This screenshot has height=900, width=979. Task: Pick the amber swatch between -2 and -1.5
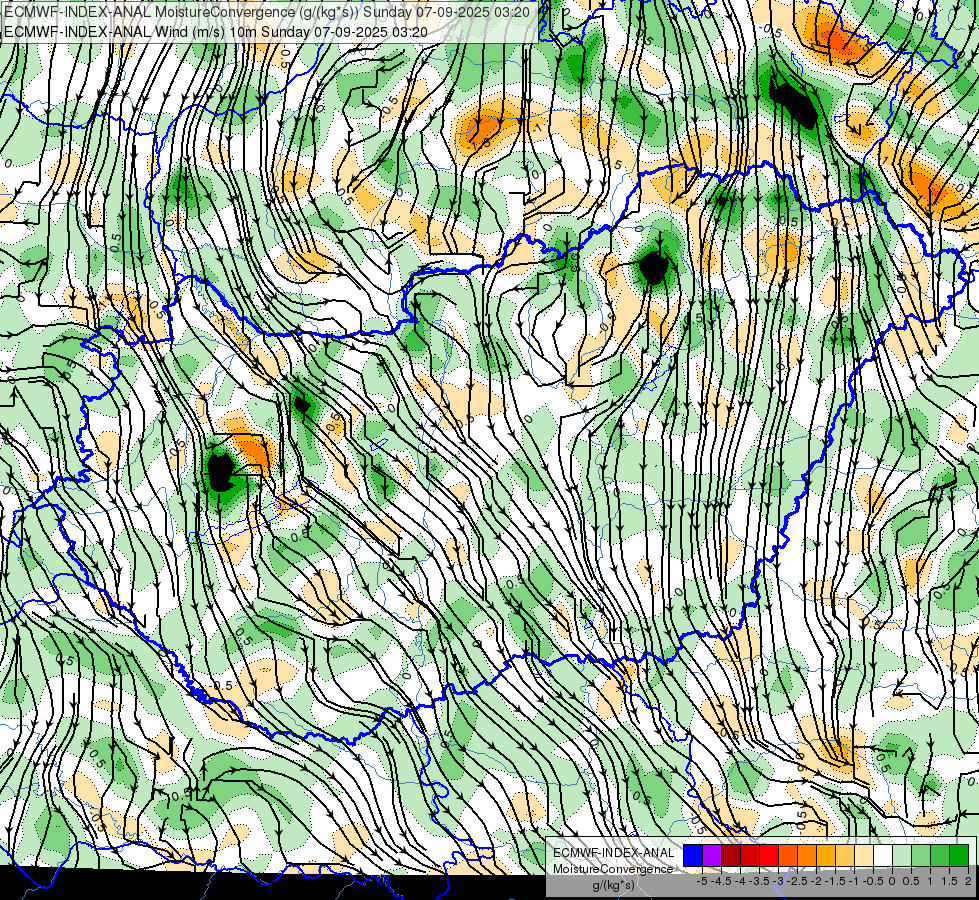point(826,856)
